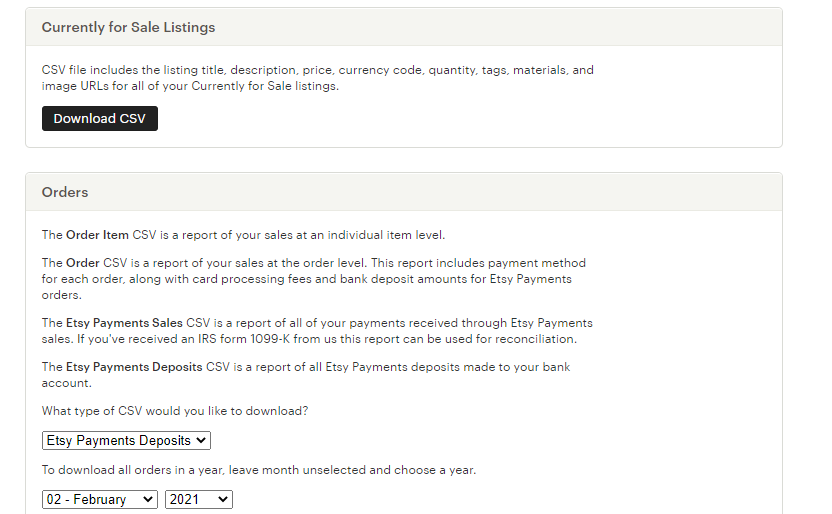The width and height of the screenshot is (832, 514).
Task: Click the arrow on the February month select
Action: coord(149,499)
